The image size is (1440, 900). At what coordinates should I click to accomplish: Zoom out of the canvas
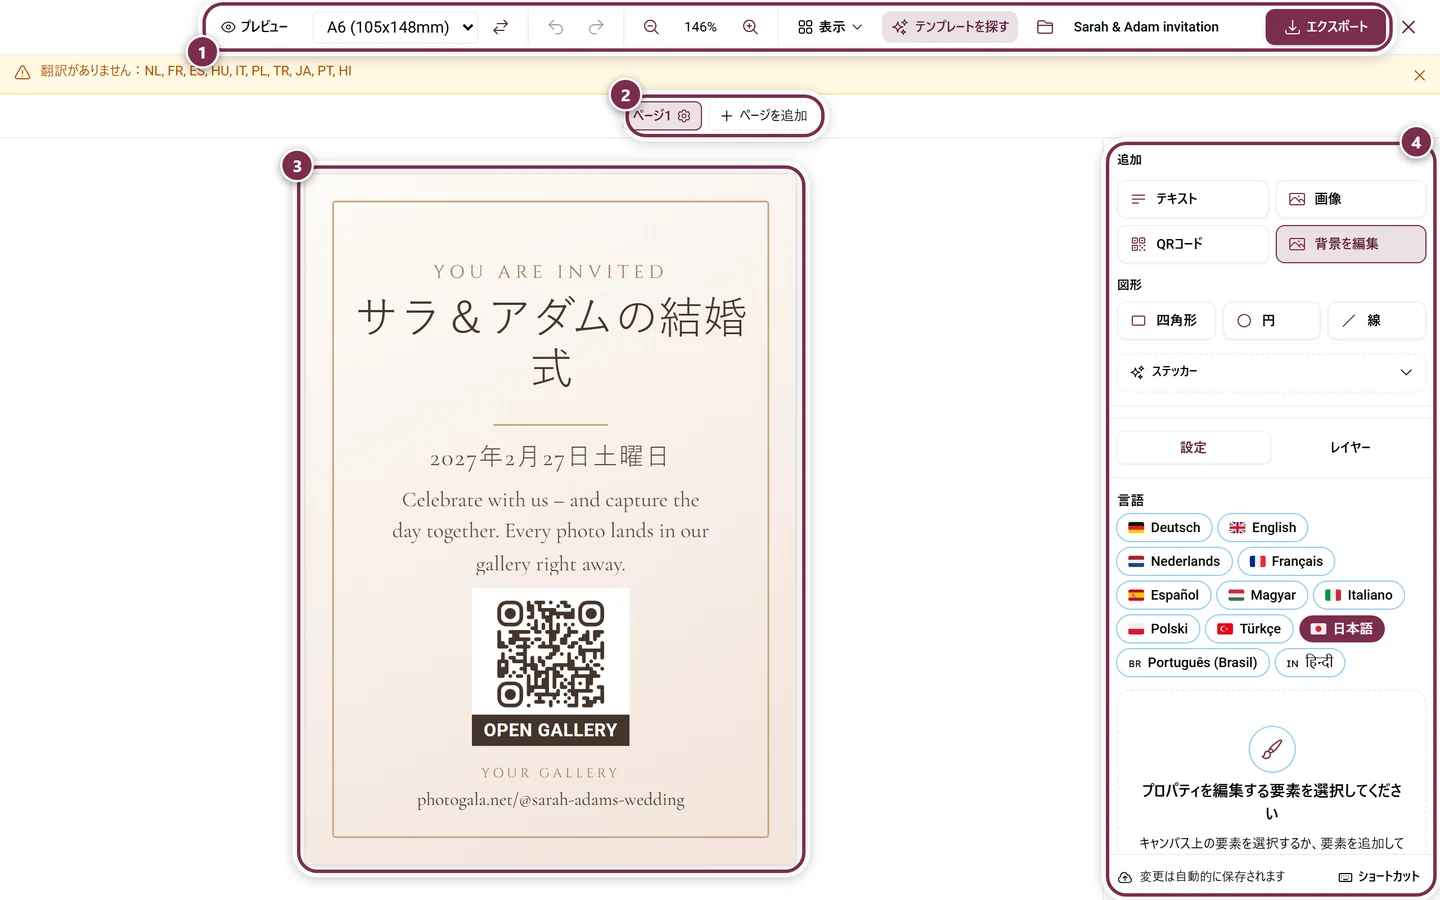[x=651, y=27]
